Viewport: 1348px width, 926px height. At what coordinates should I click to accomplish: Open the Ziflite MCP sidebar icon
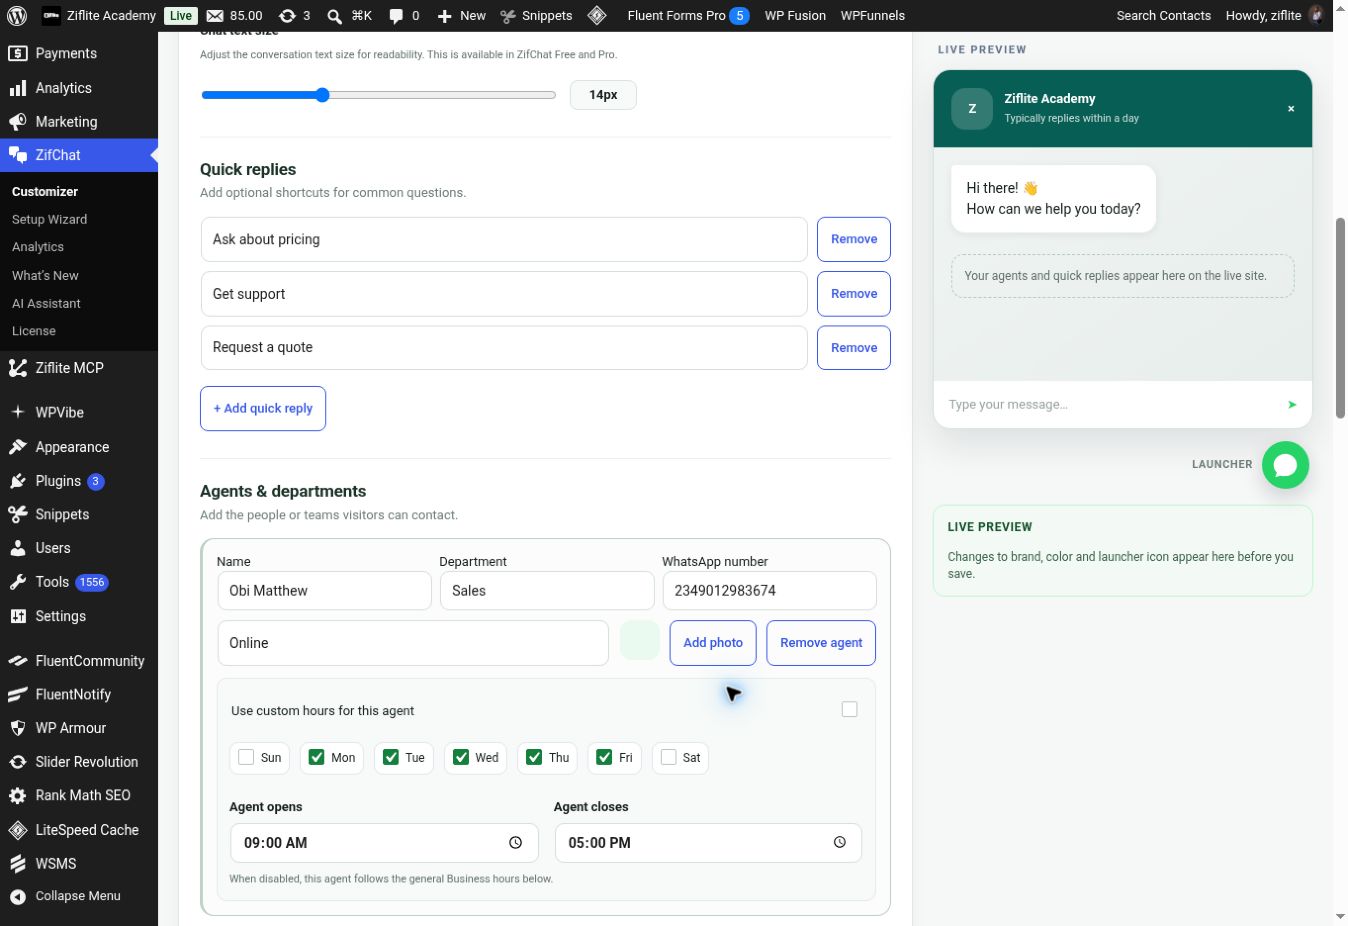coord(18,368)
